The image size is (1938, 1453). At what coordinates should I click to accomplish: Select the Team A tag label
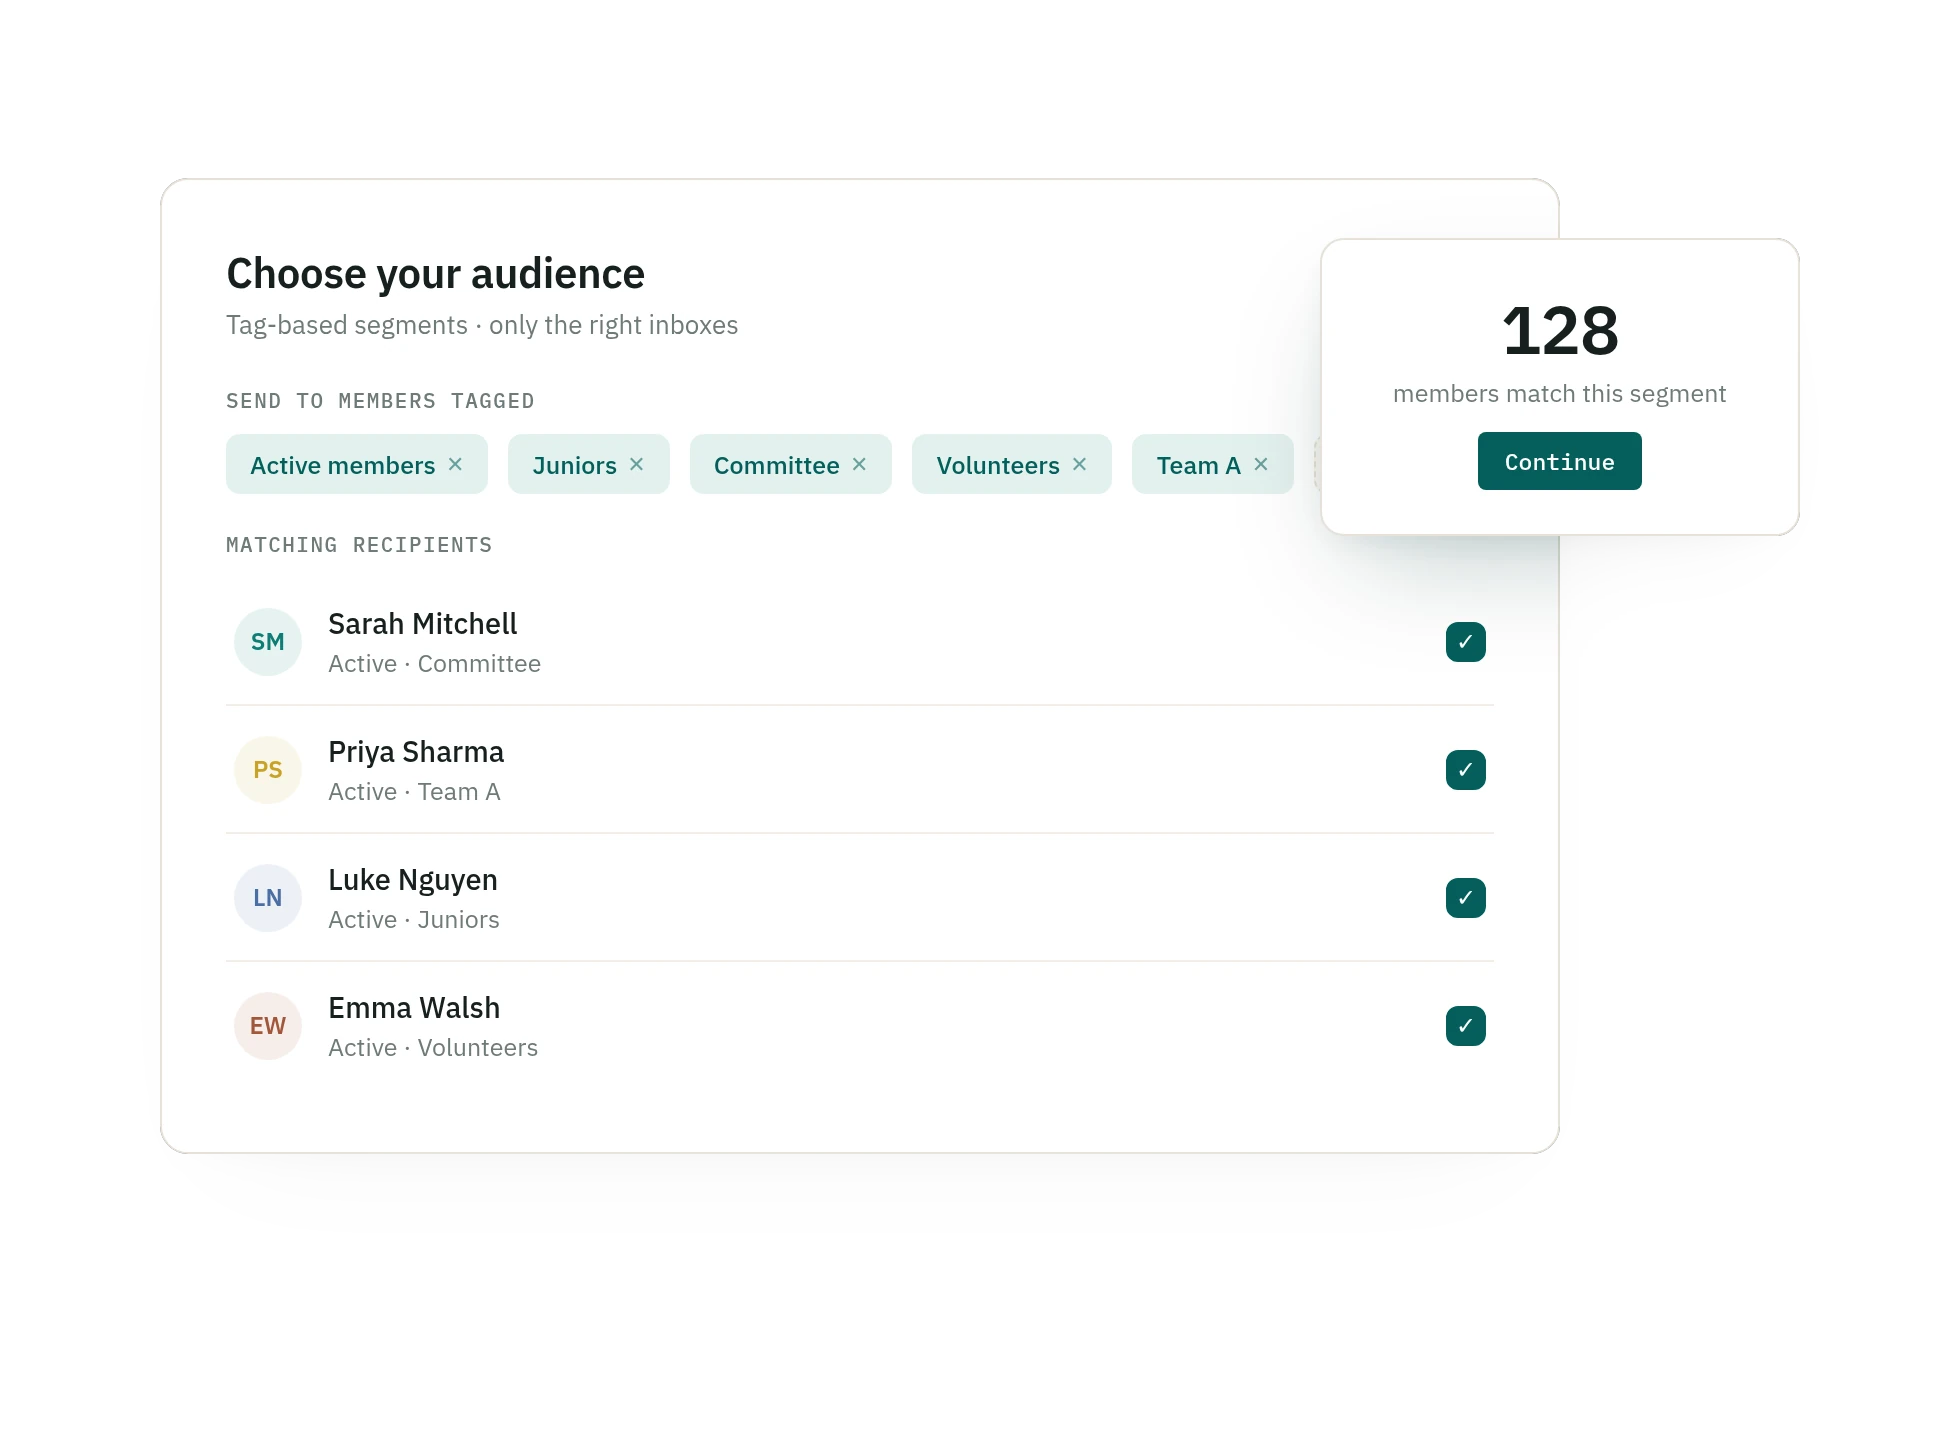coord(1198,466)
